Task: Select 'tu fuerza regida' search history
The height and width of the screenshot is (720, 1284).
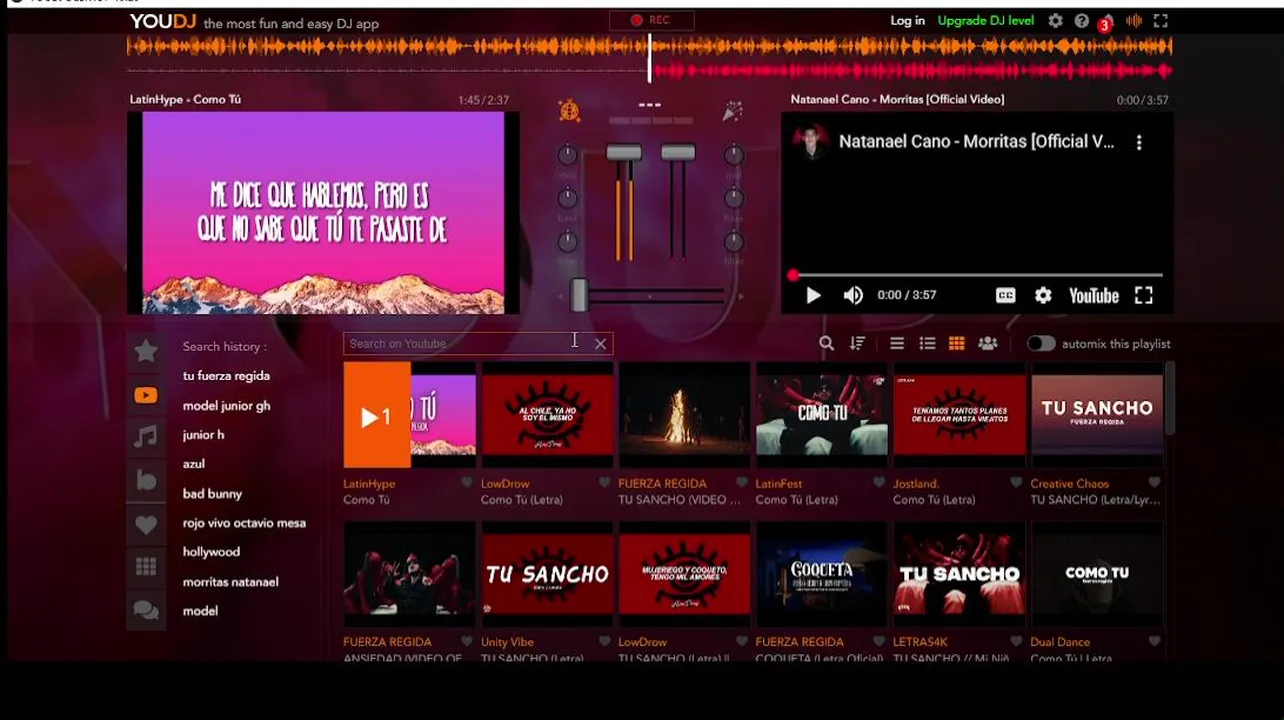Action: pyautogui.click(x=226, y=376)
